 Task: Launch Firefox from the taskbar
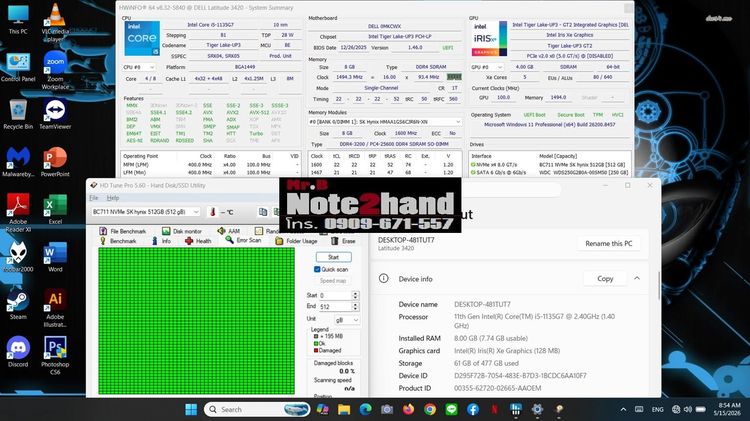(408, 410)
